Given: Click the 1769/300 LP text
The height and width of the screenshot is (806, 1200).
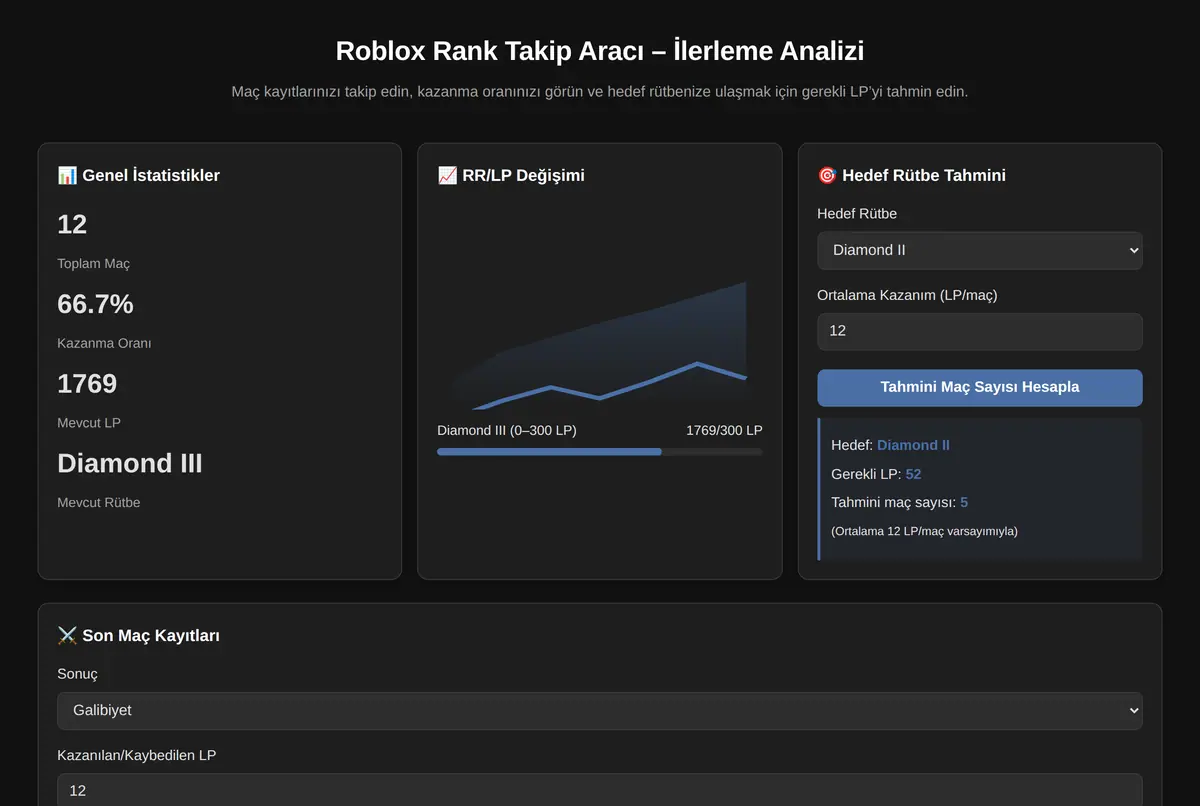Looking at the screenshot, I should tap(724, 431).
